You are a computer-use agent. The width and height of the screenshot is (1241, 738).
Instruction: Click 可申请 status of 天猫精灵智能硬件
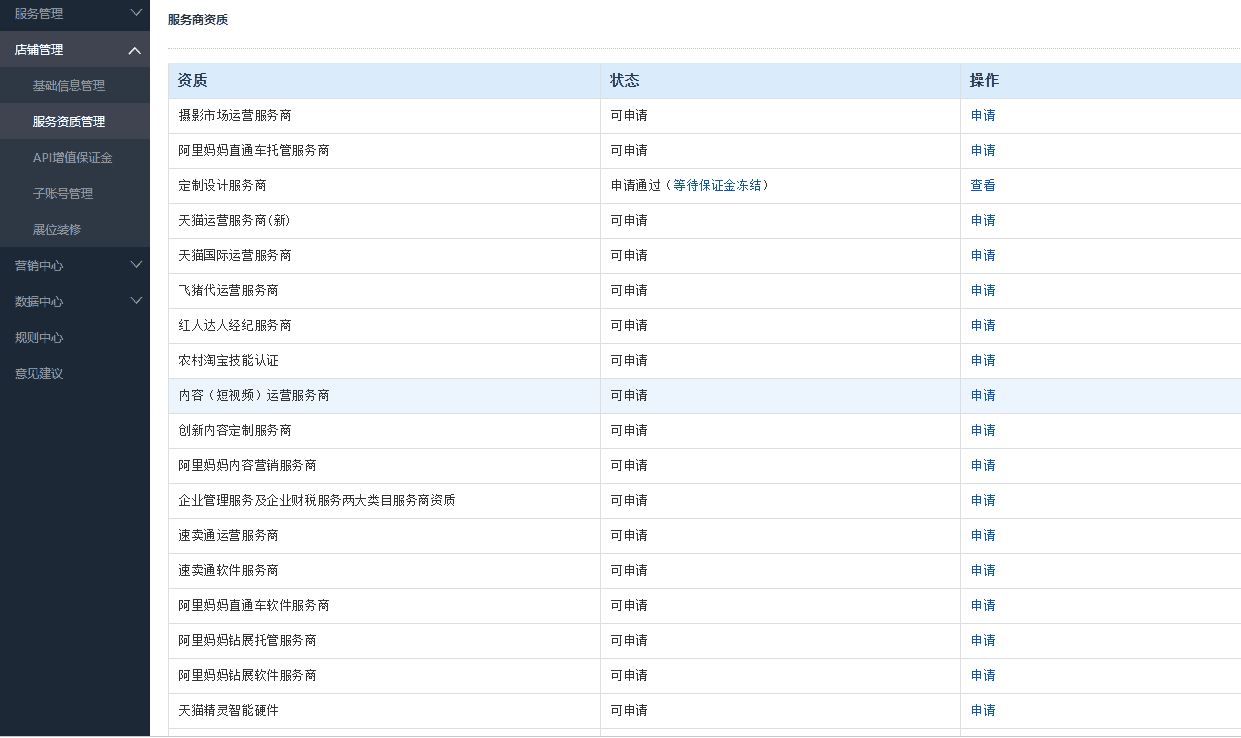(x=629, y=711)
